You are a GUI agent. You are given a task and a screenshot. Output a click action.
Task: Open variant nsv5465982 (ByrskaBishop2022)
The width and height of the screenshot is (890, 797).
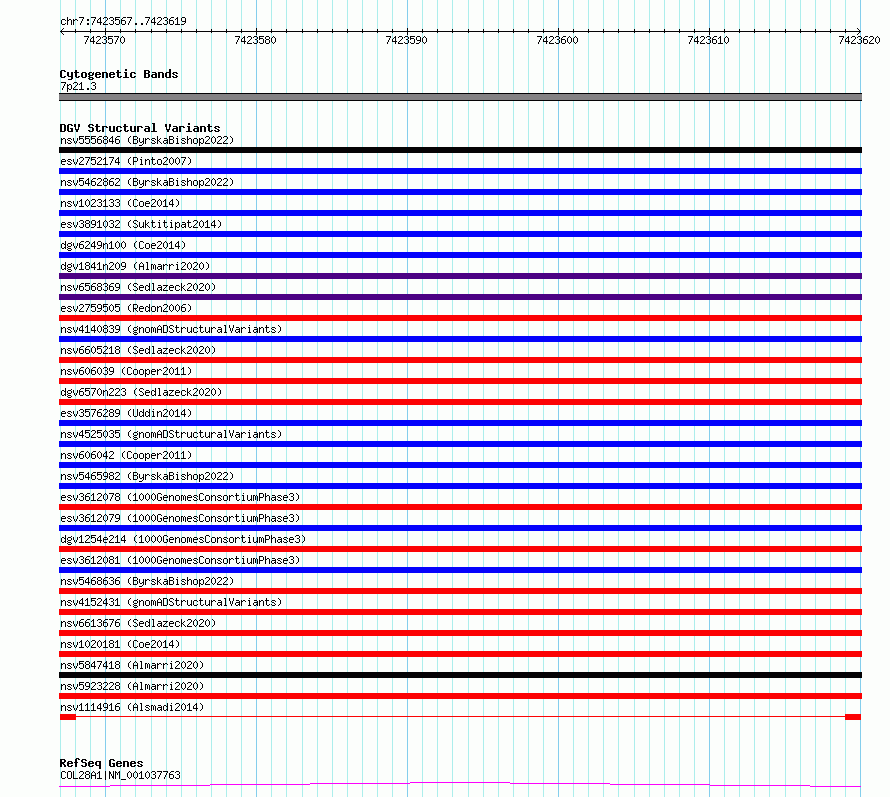click(x=147, y=476)
